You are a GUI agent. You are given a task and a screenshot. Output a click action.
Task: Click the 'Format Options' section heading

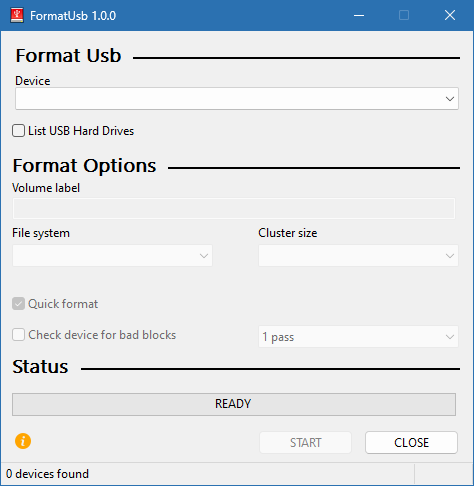click(x=84, y=166)
